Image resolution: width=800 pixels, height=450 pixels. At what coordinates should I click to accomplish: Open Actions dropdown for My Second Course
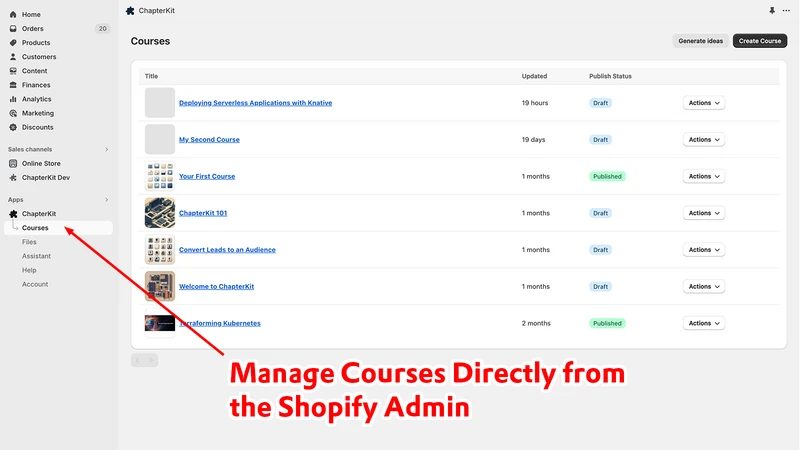coord(704,140)
